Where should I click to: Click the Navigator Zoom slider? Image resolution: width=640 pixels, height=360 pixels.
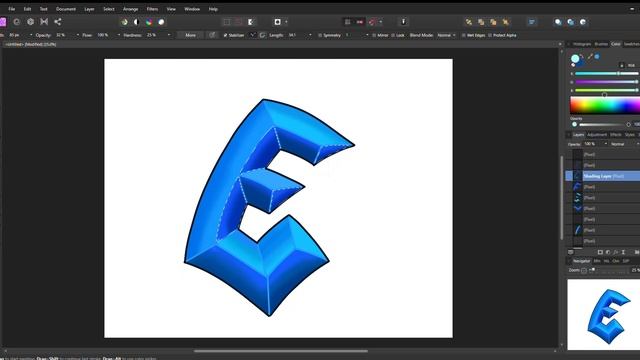pos(610,270)
